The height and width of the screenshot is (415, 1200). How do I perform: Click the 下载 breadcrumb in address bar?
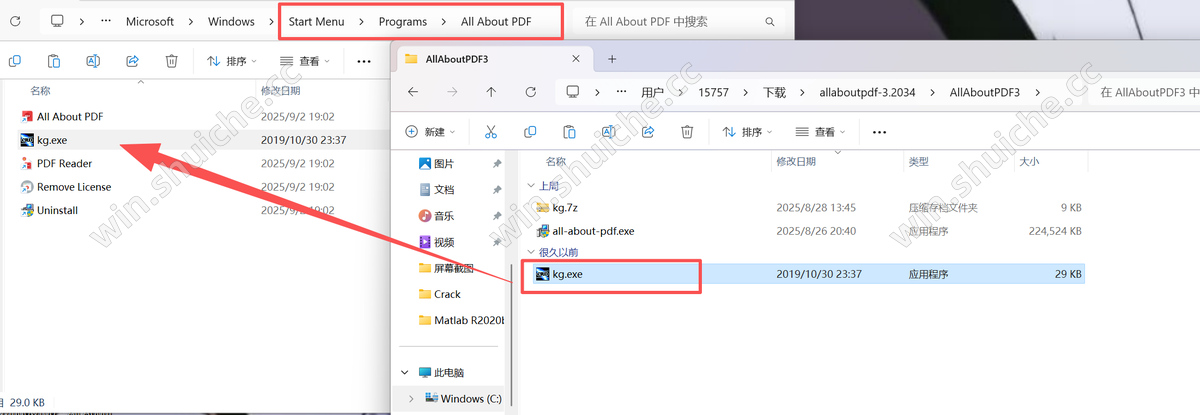[x=774, y=92]
